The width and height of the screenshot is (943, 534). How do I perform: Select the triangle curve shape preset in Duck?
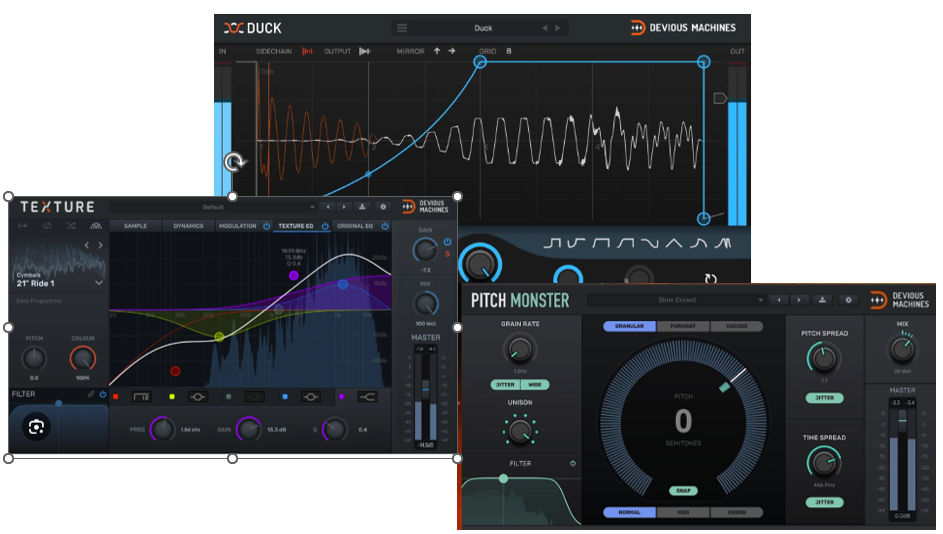[x=674, y=243]
